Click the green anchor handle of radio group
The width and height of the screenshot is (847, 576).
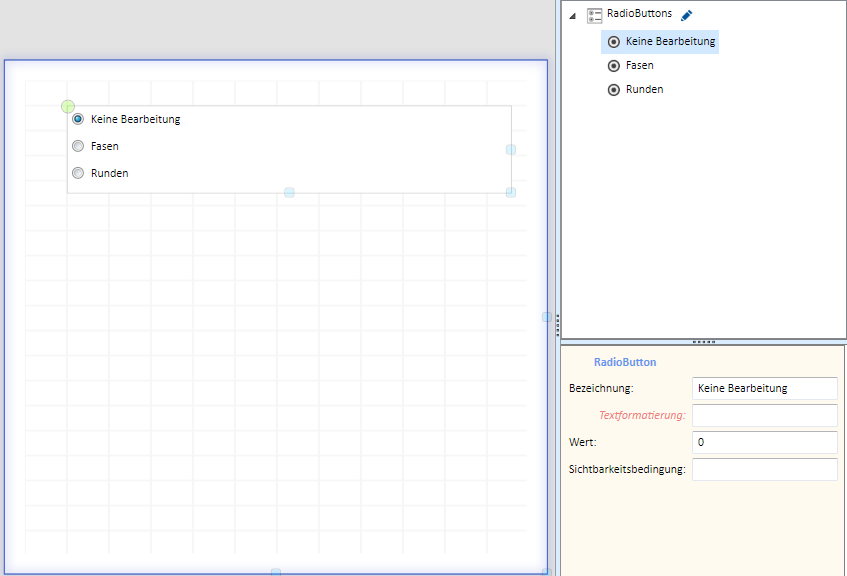[x=68, y=106]
